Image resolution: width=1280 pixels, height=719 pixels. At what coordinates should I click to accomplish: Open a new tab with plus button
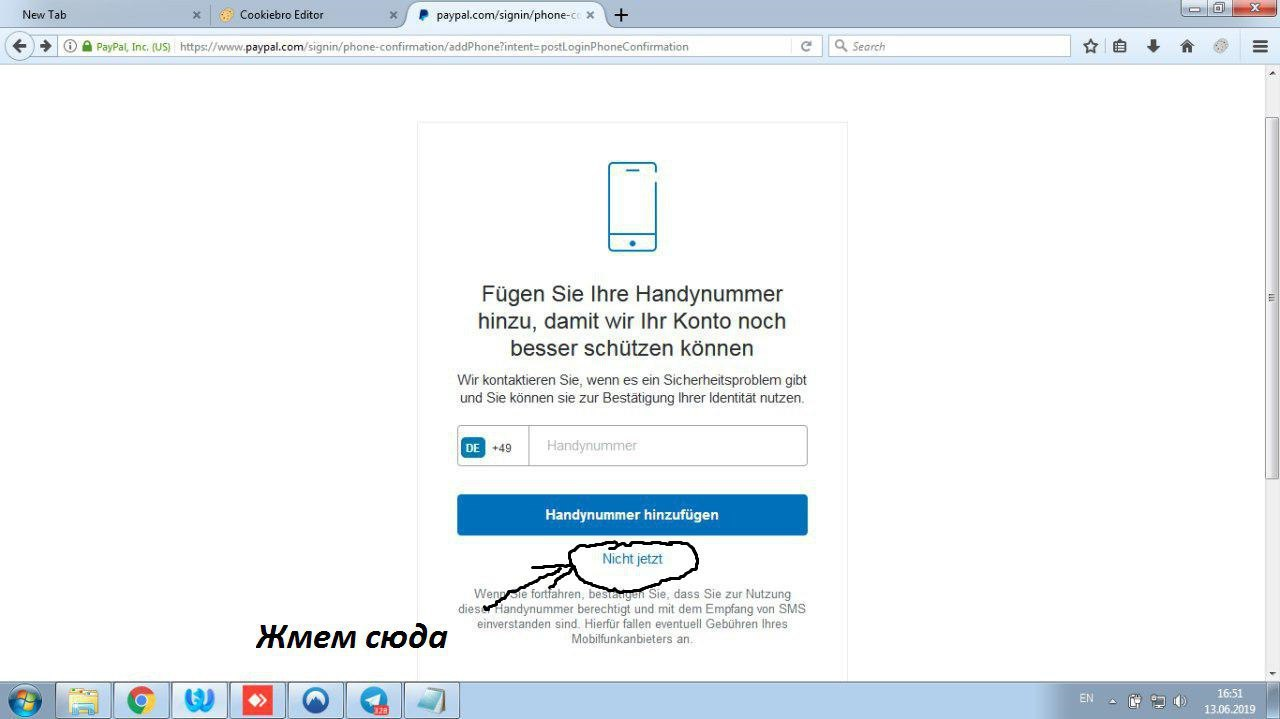click(x=621, y=15)
